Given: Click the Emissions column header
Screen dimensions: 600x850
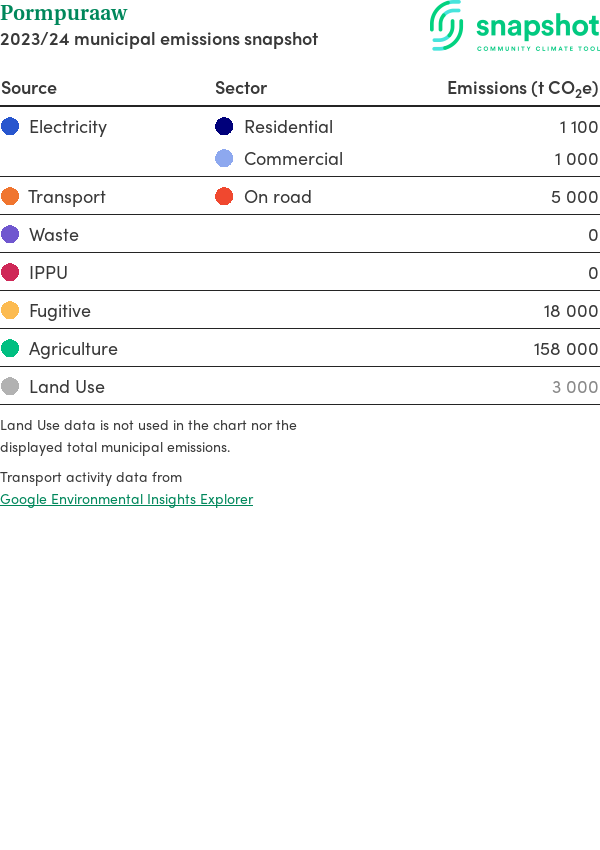Looking at the screenshot, I should (x=522, y=88).
